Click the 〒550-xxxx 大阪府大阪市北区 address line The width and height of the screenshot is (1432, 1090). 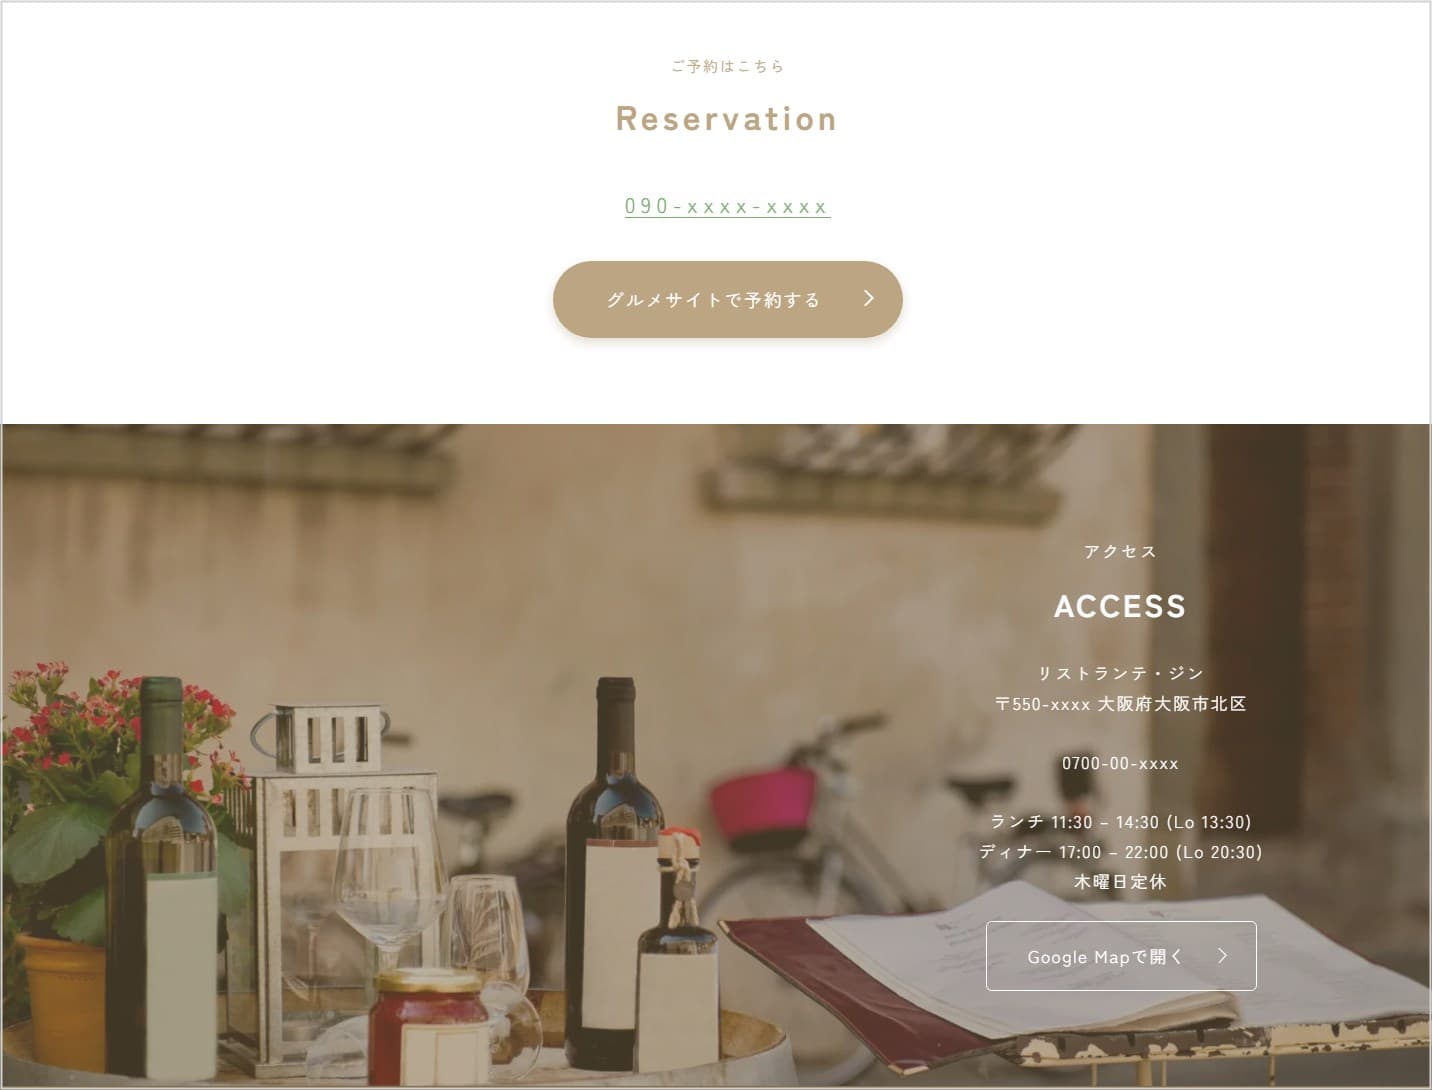[x=1120, y=704]
